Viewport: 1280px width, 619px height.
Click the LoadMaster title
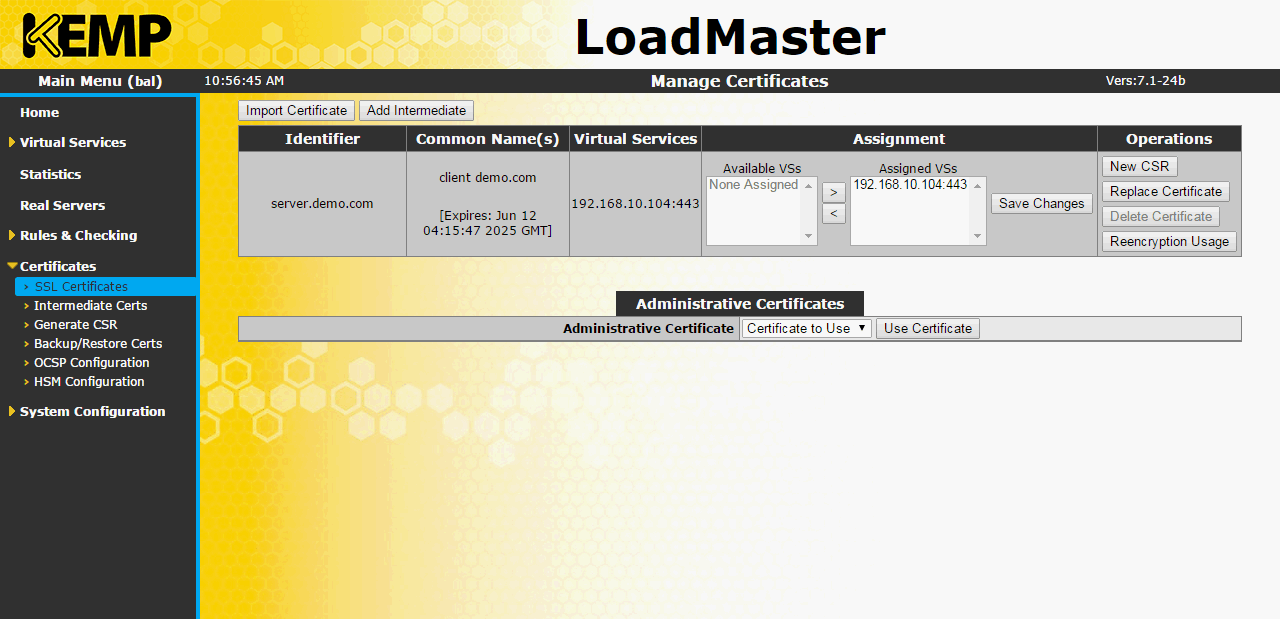pos(730,37)
